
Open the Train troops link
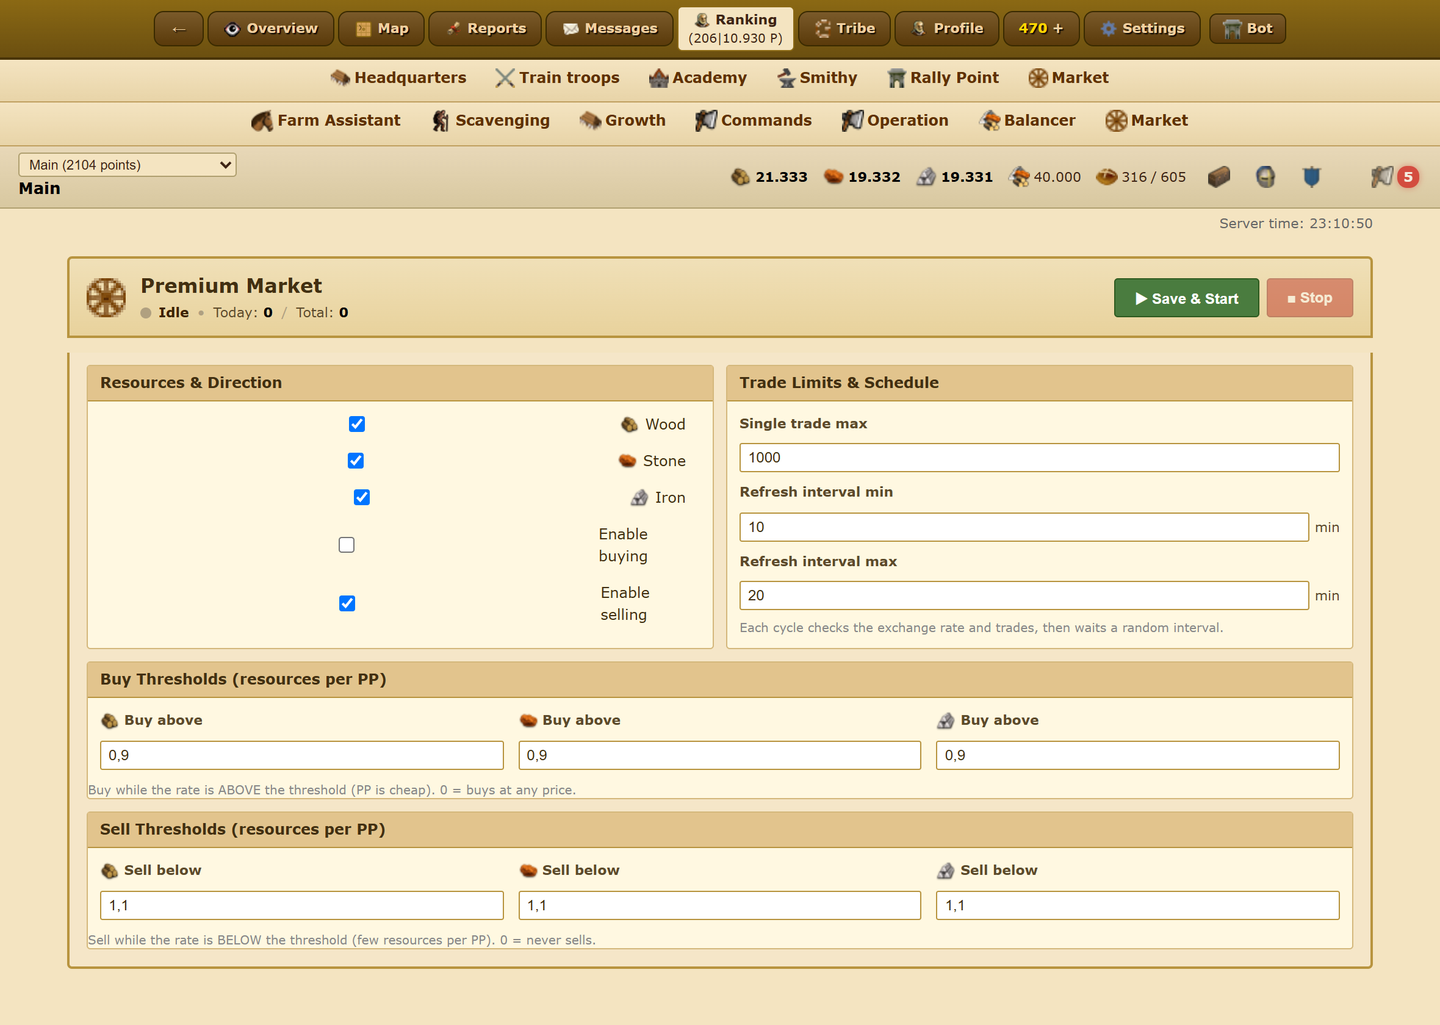(x=557, y=78)
